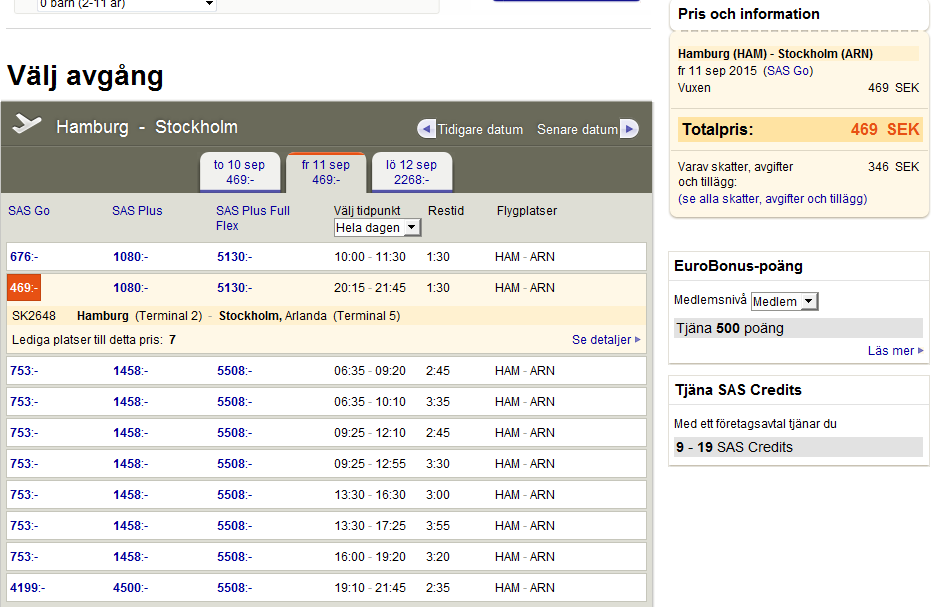Open Se detaljer for flight SK2648
Image resolution: width=932 pixels, height=607 pixels.
click(606, 339)
